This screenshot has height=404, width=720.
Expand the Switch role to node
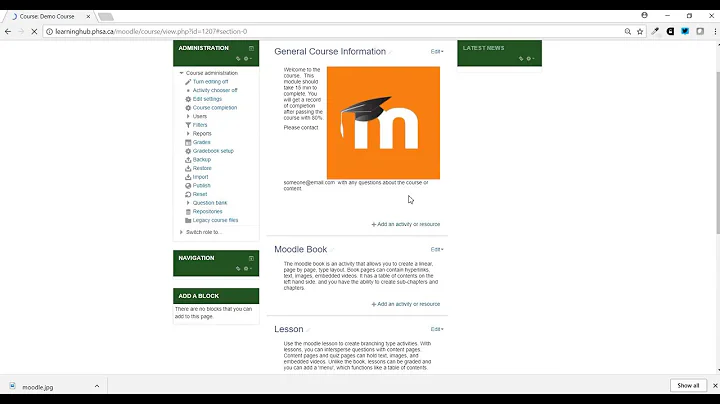tap(181, 232)
